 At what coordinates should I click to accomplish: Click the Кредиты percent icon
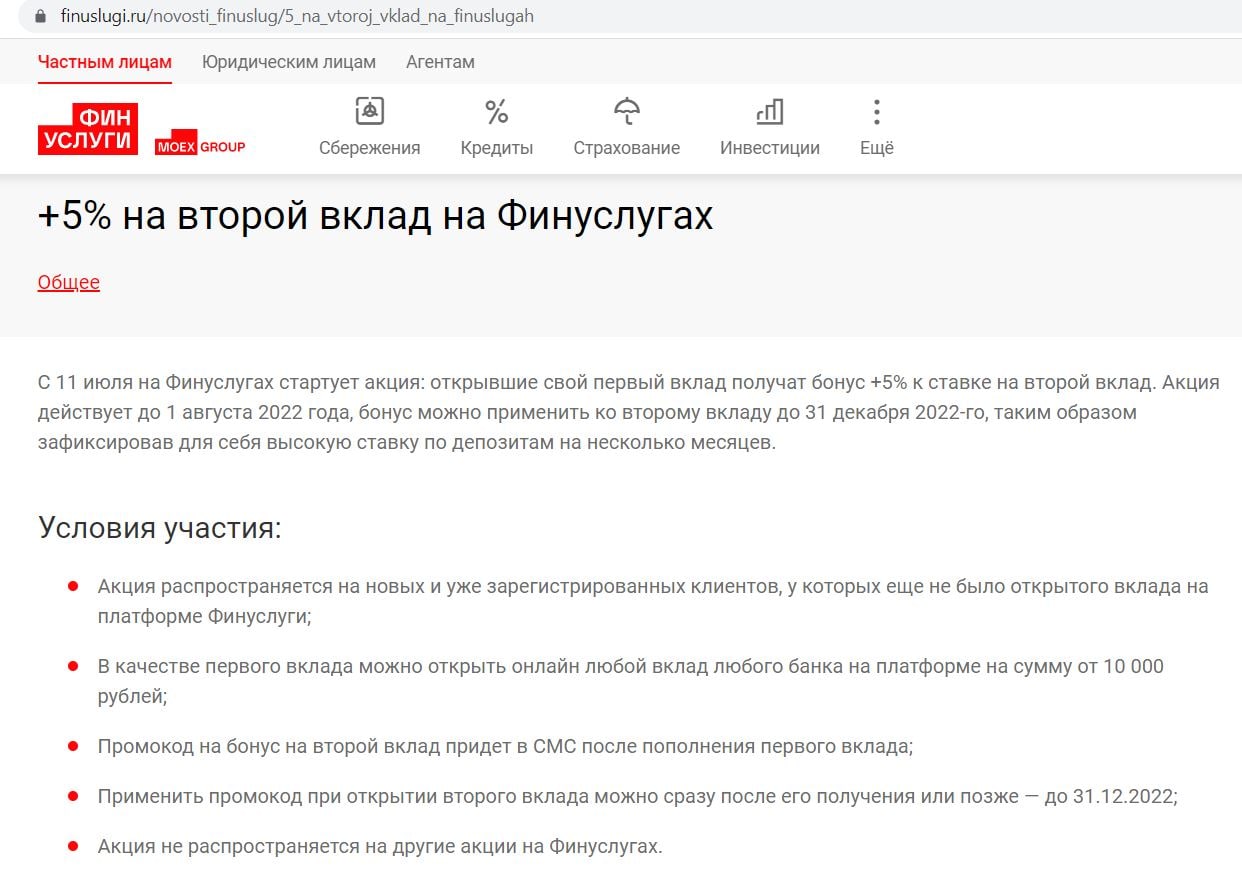(496, 111)
